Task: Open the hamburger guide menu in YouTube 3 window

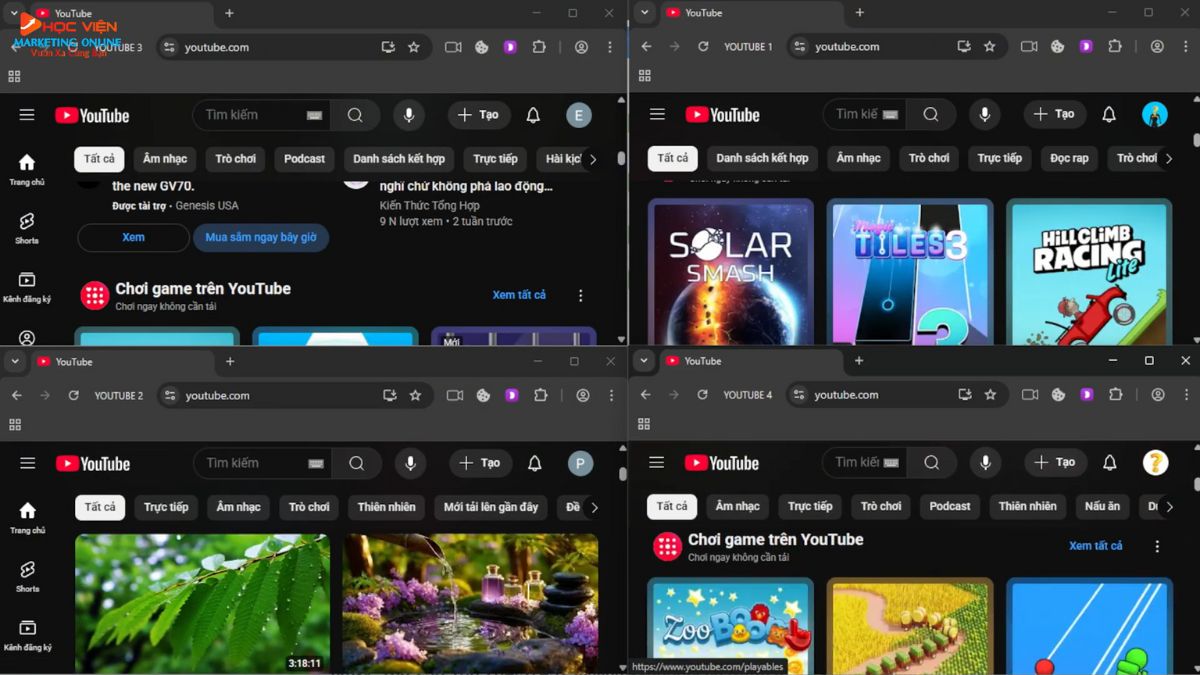Action: click(27, 115)
